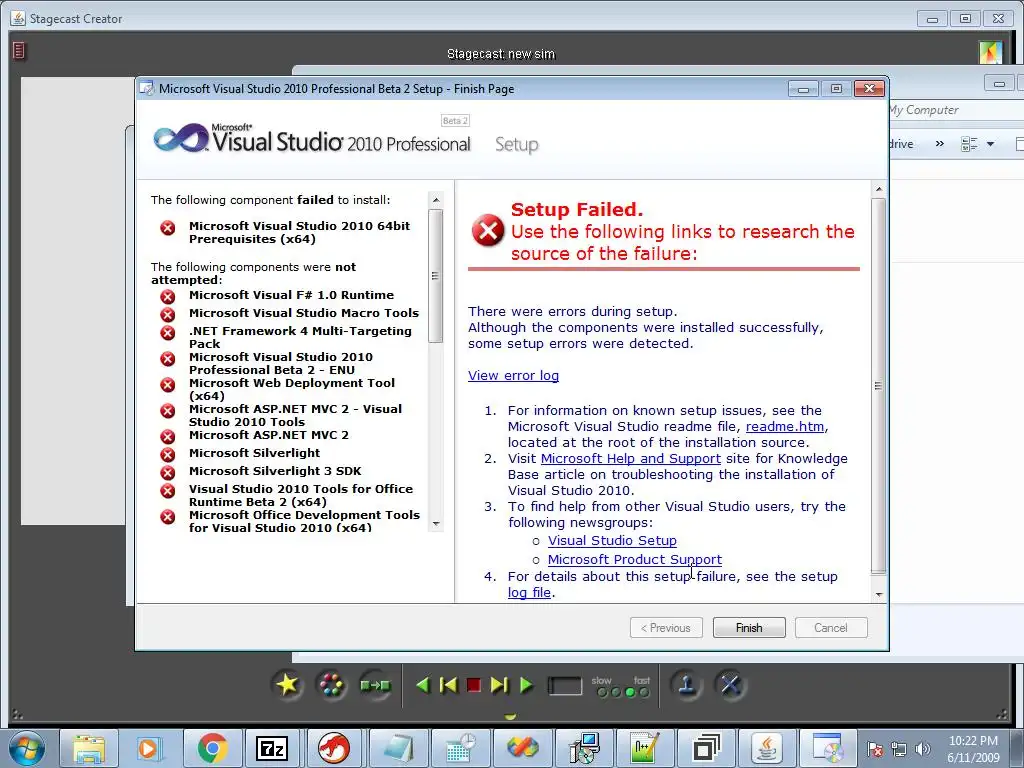Select 'Microsoft ASP.NET MVC 2' entry
The height and width of the screenshot is (768, 1024).
[x=268, y=435]
